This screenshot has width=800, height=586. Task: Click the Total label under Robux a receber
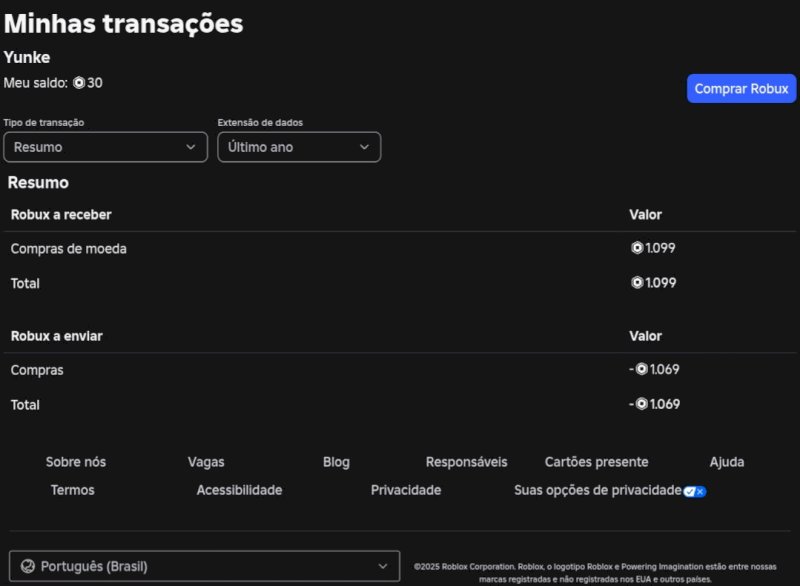[x=25, y=284]
